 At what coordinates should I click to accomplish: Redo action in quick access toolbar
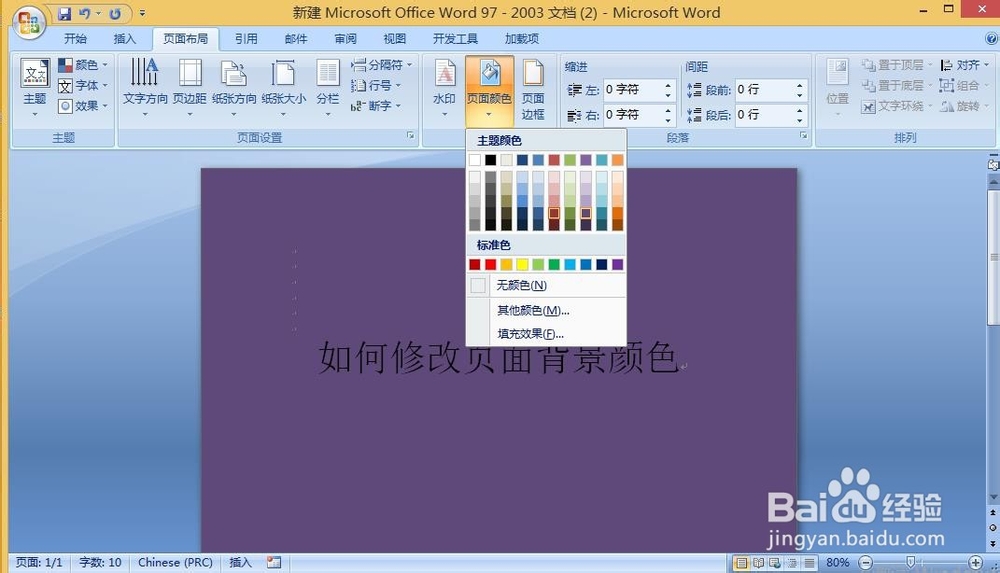(x=115, y=13)
